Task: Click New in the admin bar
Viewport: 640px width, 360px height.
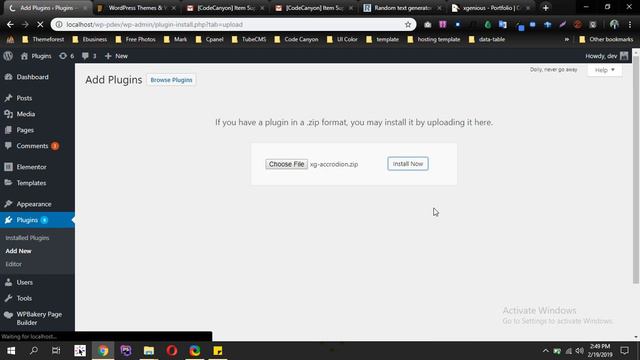Action: [116, 56]
